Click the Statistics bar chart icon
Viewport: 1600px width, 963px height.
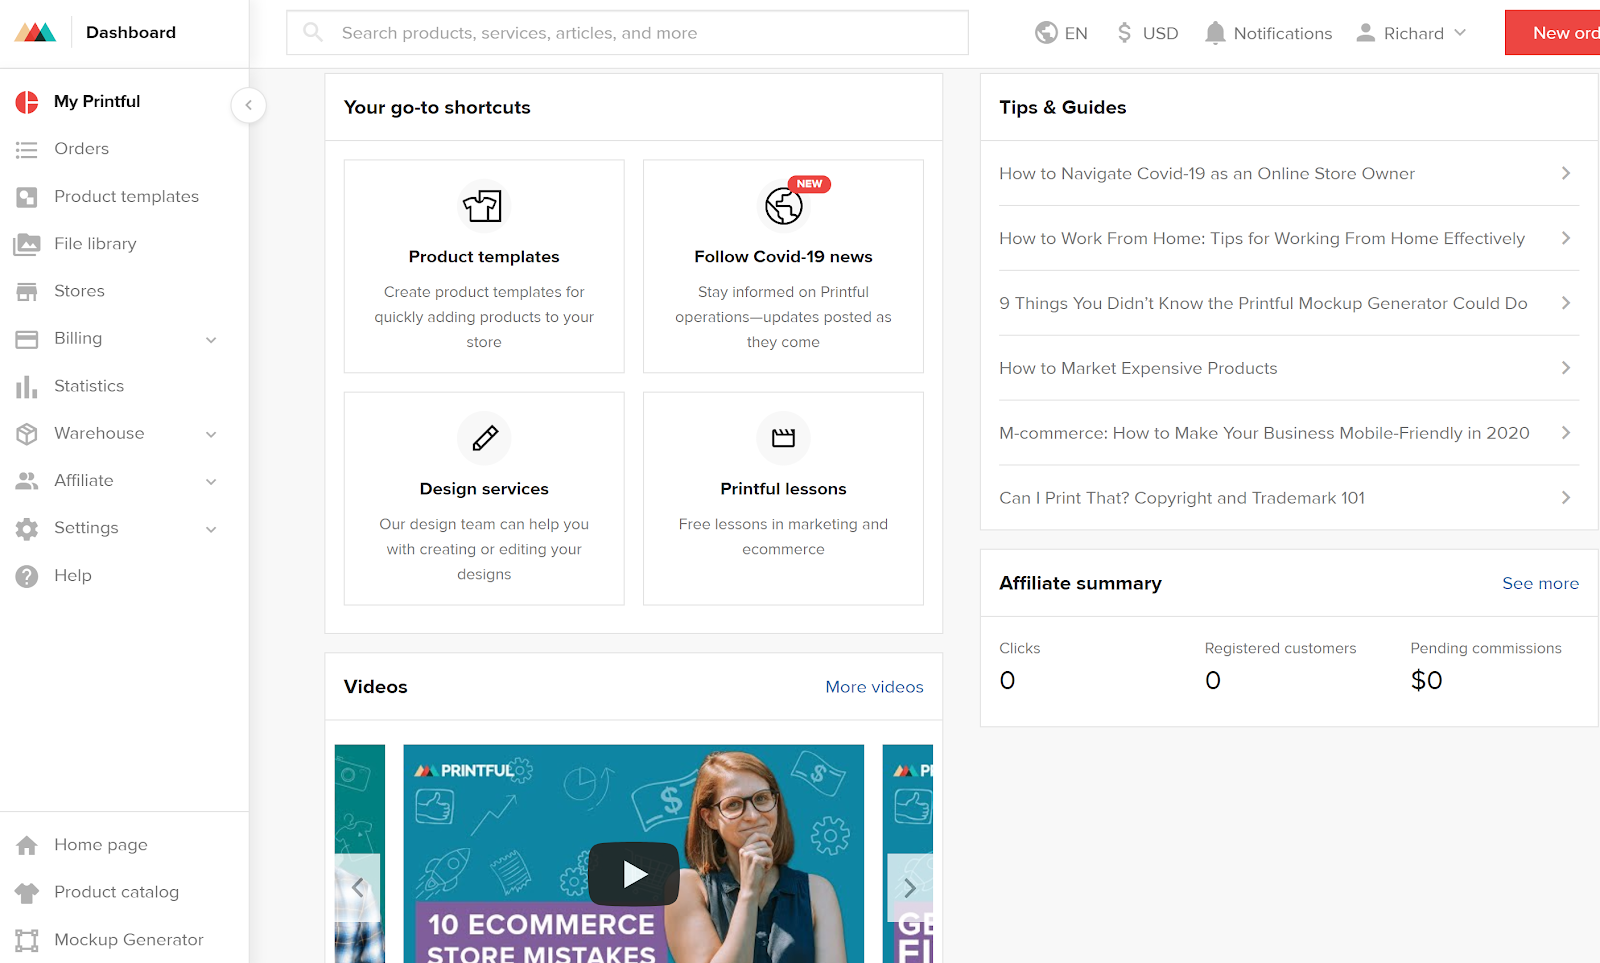pos(27,386)
